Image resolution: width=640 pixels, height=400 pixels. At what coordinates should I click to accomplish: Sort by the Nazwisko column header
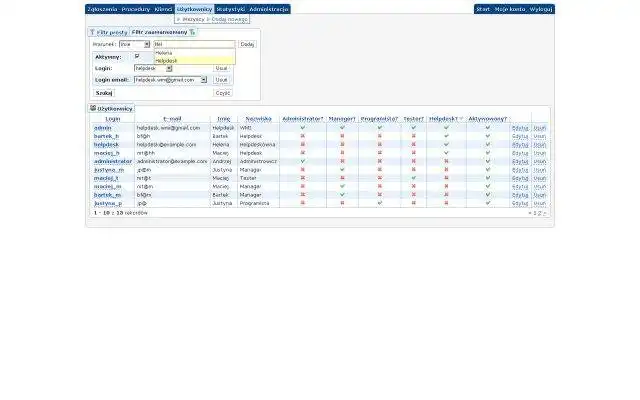tap(258, 119)
